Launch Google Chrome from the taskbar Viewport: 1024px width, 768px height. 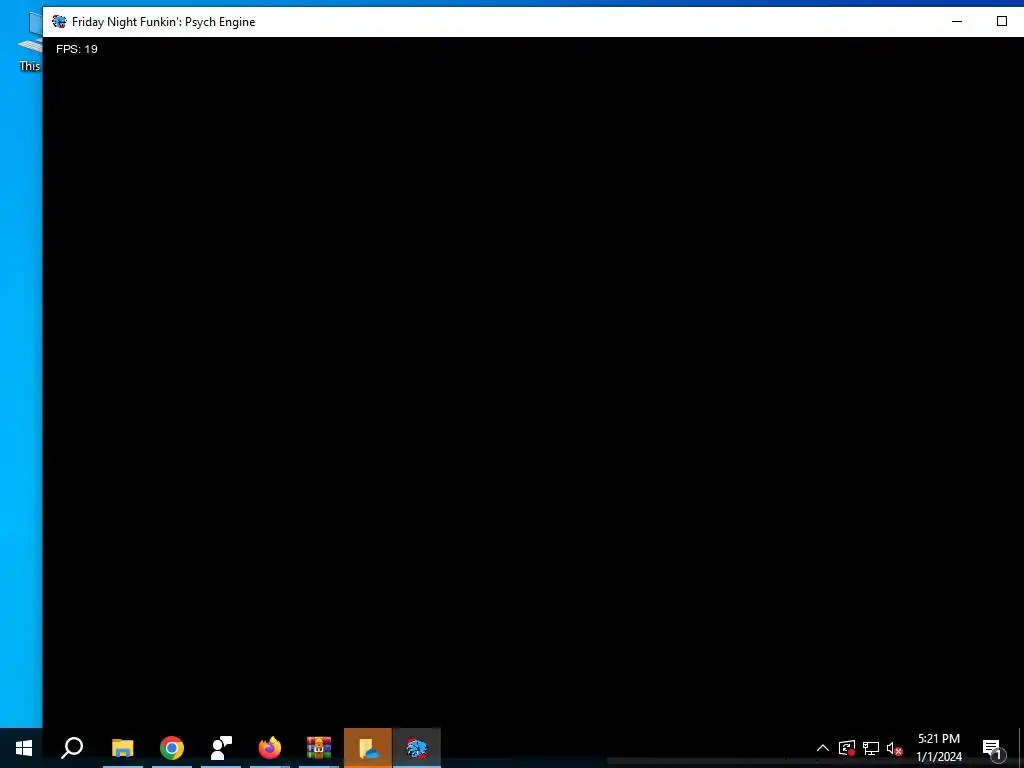(172, 748)
